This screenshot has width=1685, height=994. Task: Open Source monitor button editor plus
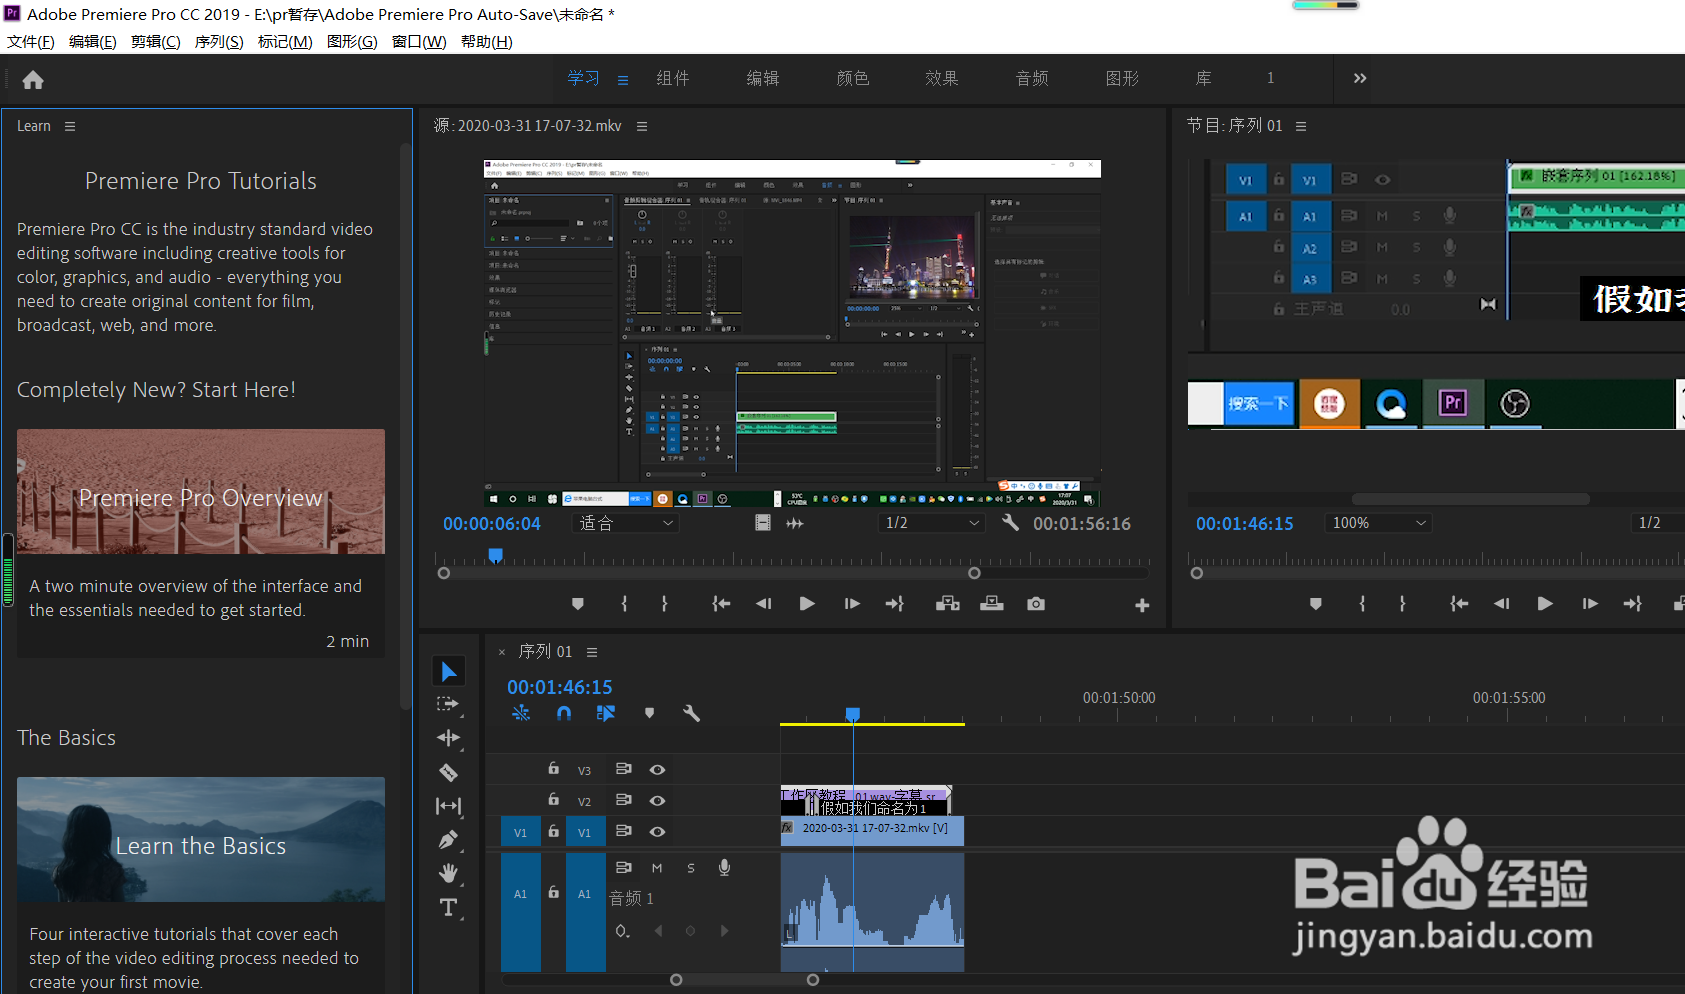[1142, 605]
